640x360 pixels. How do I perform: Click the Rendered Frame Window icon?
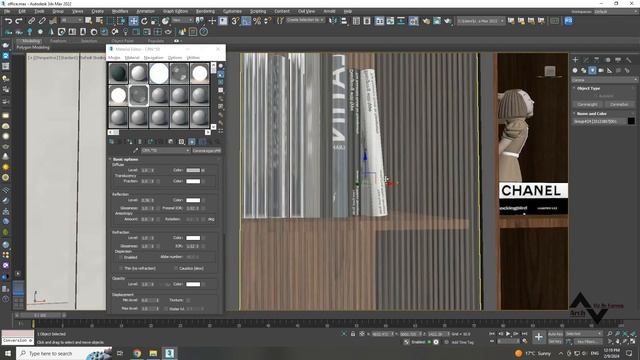pyautogui.click(x=437, y=21)
